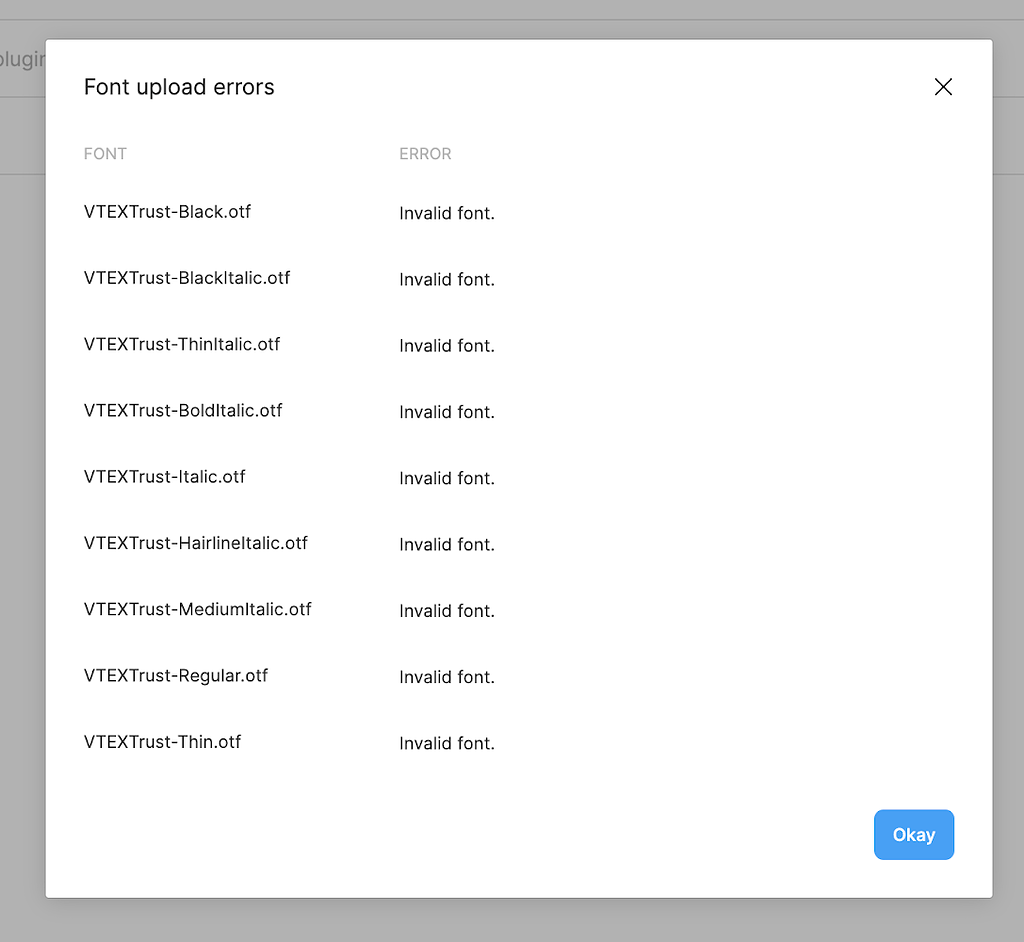Click the VTEXTrust-HairlineItalic.otf file name
Image resolution: width=1024 pixels, height=942 pixels.
tap(196, 543)
